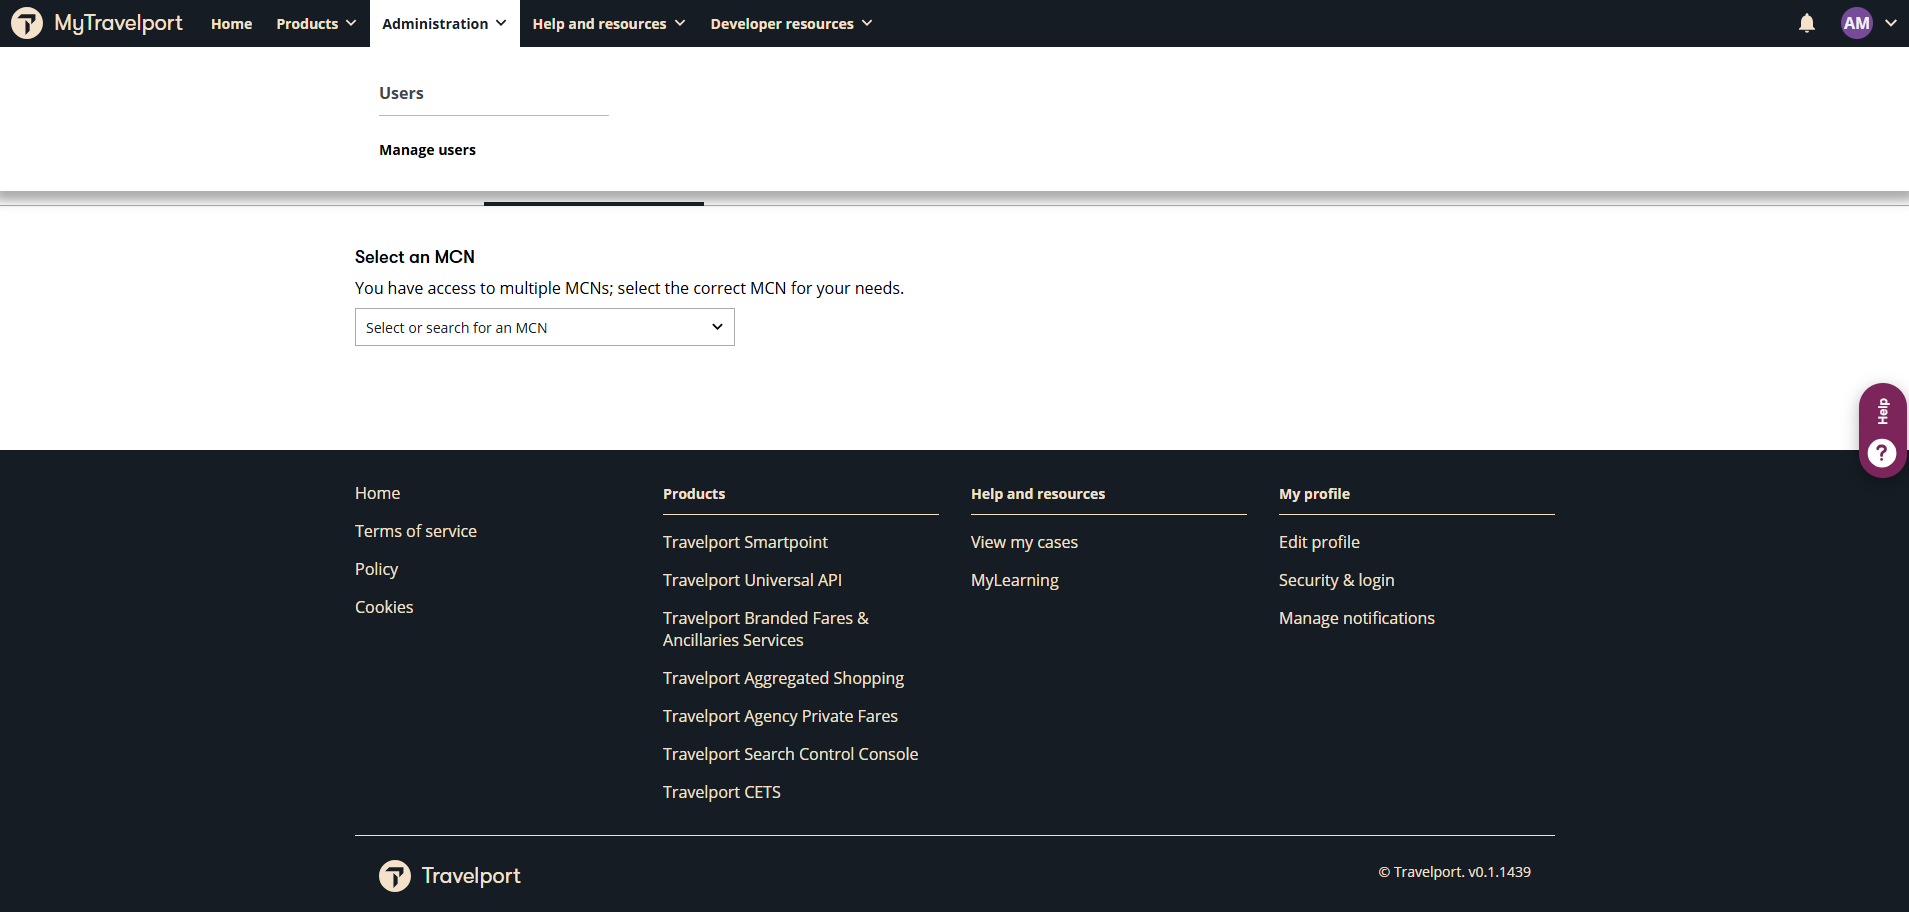
Task: Open the notifications bell
Action: [1806, 23]
